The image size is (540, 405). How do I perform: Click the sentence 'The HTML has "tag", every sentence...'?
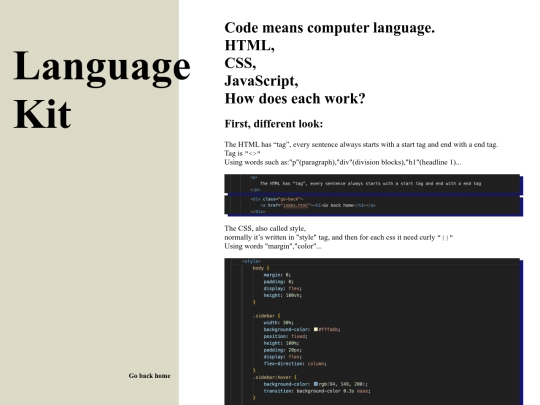point(361,144)
